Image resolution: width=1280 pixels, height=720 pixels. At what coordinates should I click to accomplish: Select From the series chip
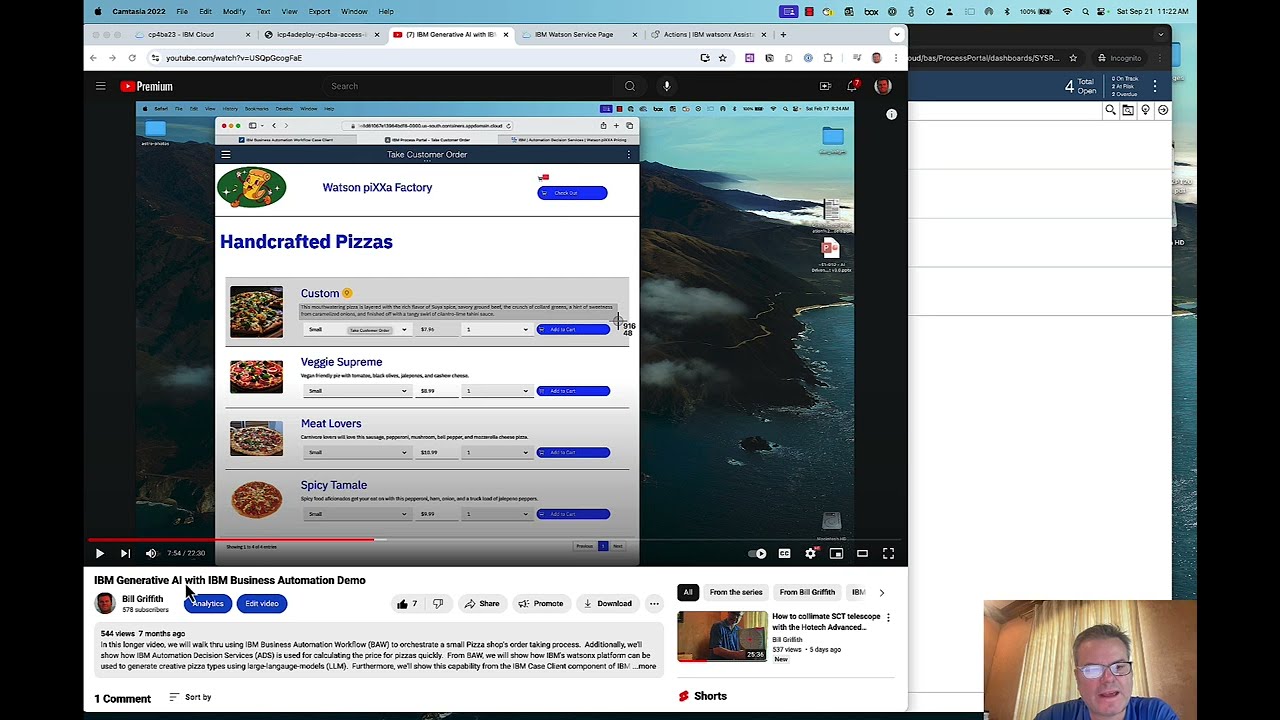[736, 592]
